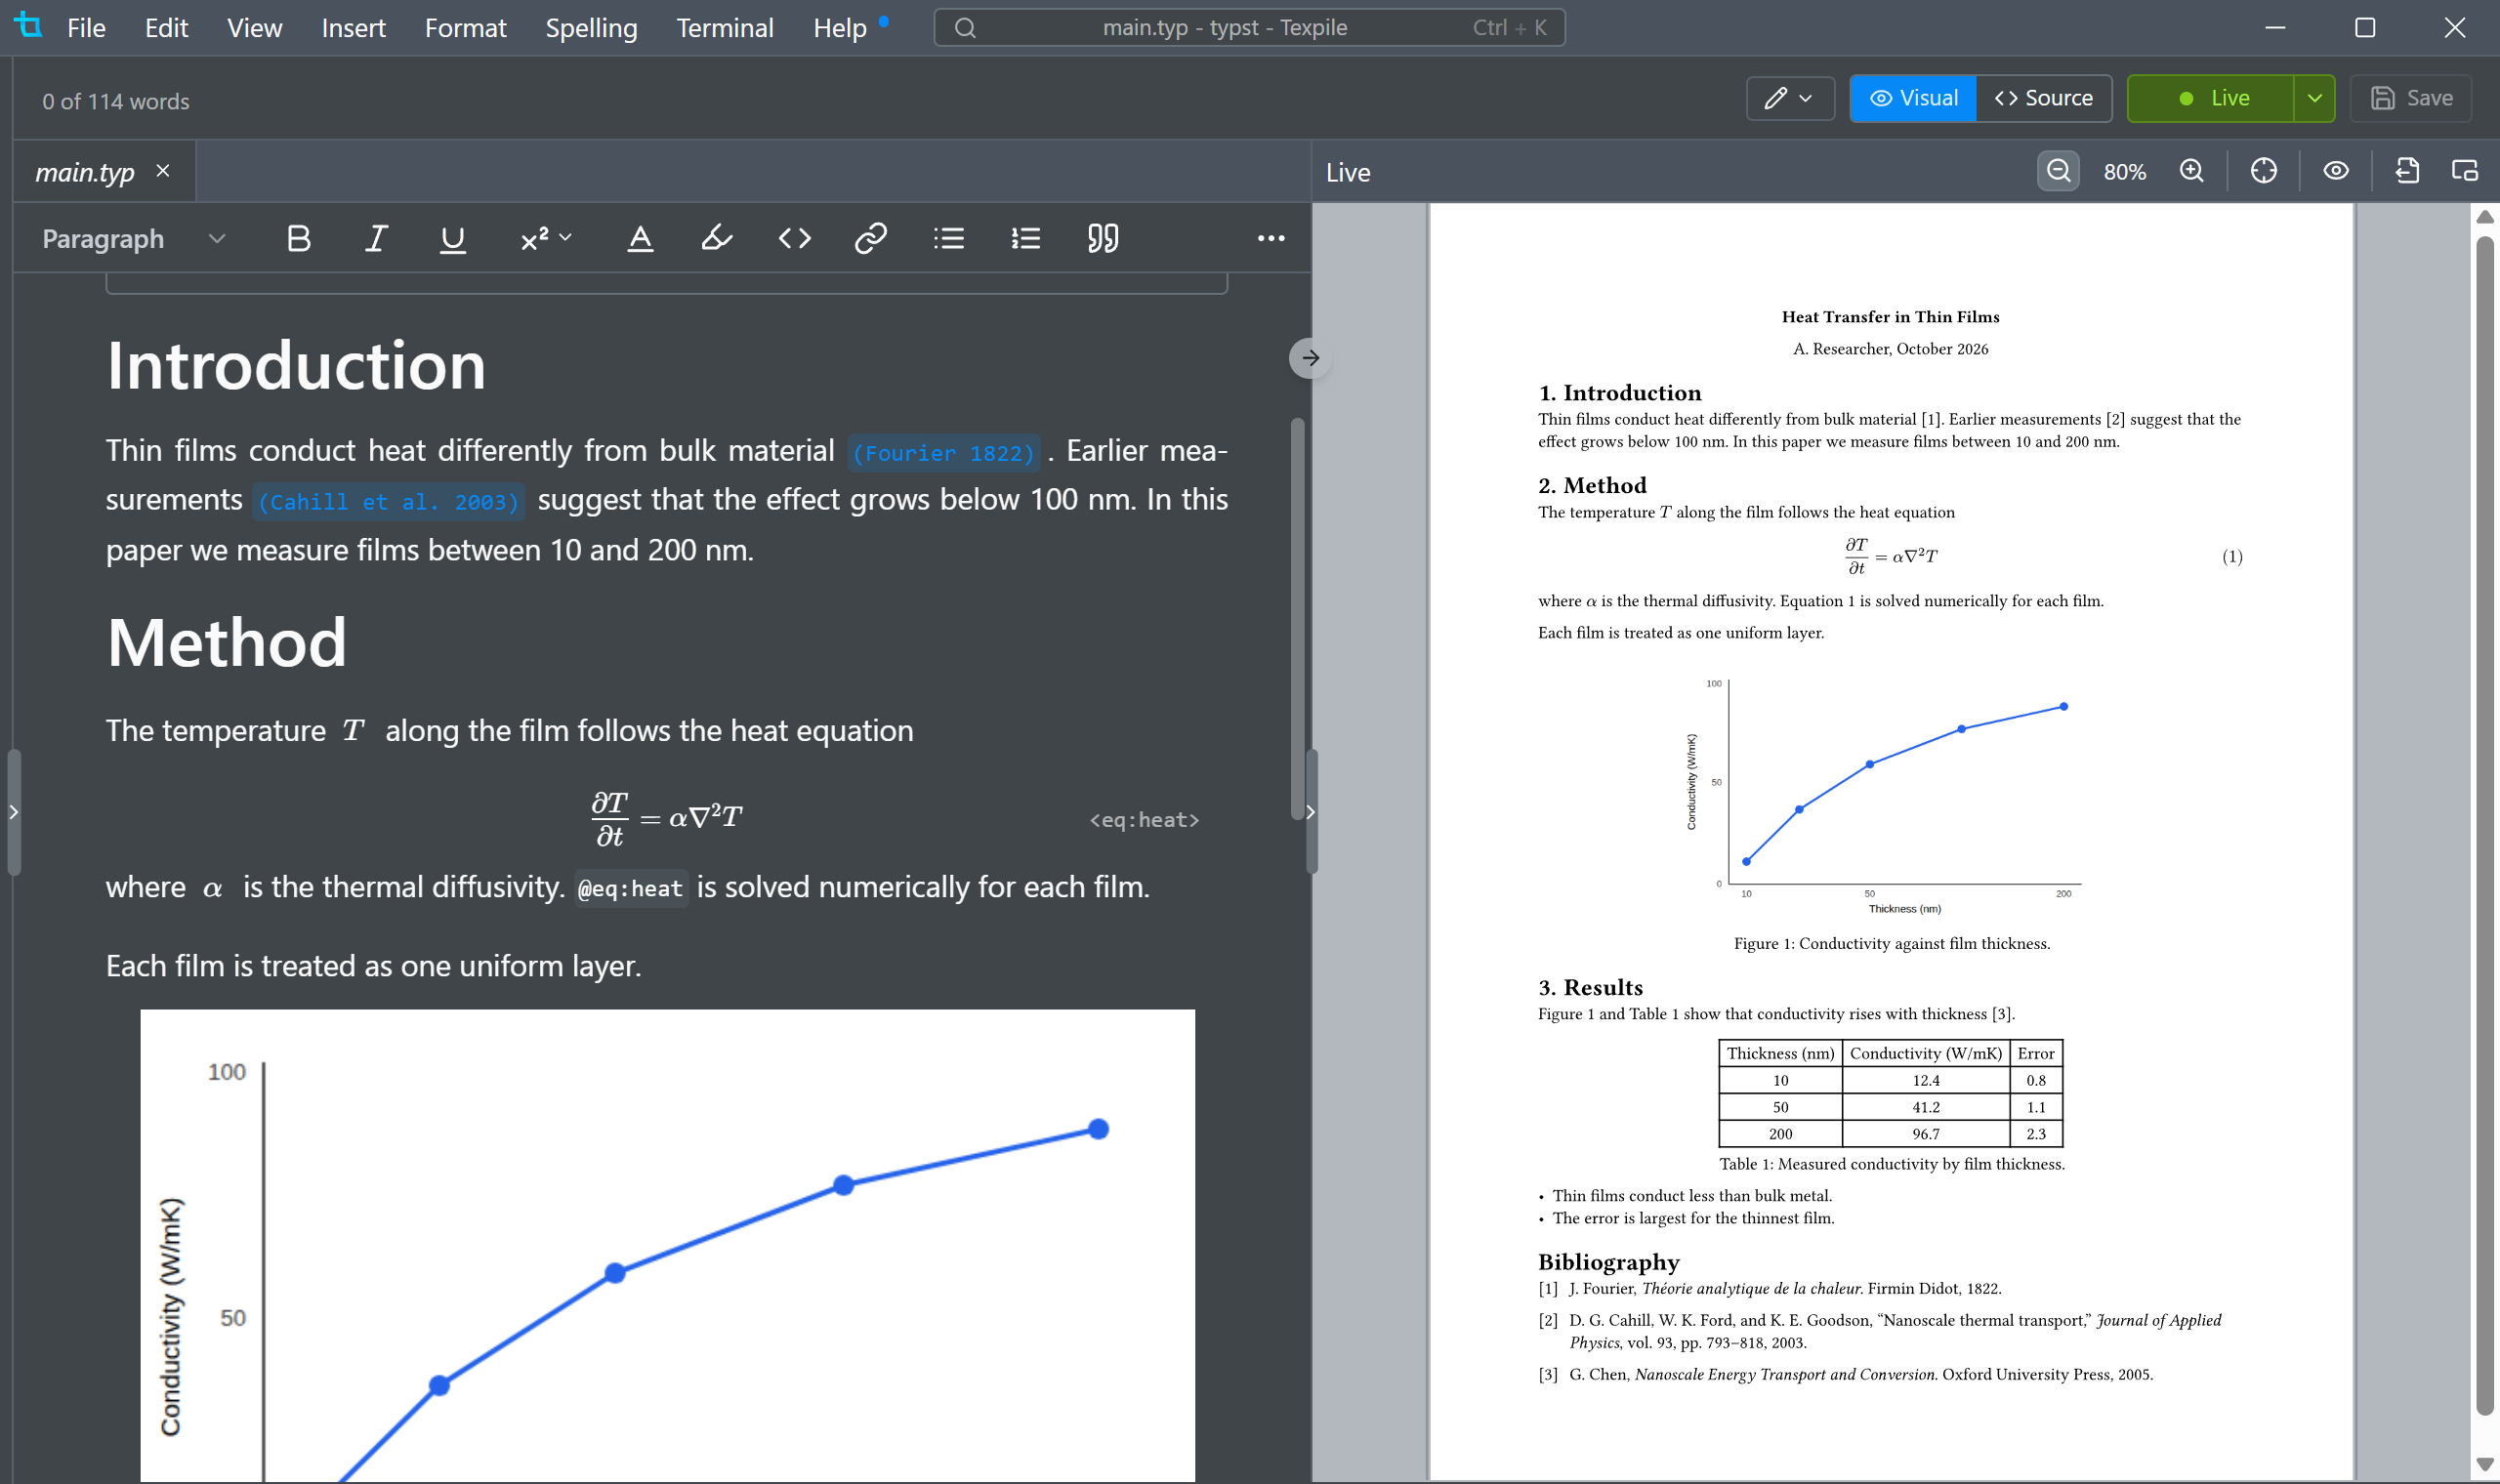The width and height of the screenshot is (2500, 1484).
Task: Expand the left sidebar chevron
Action: [13, 812]
